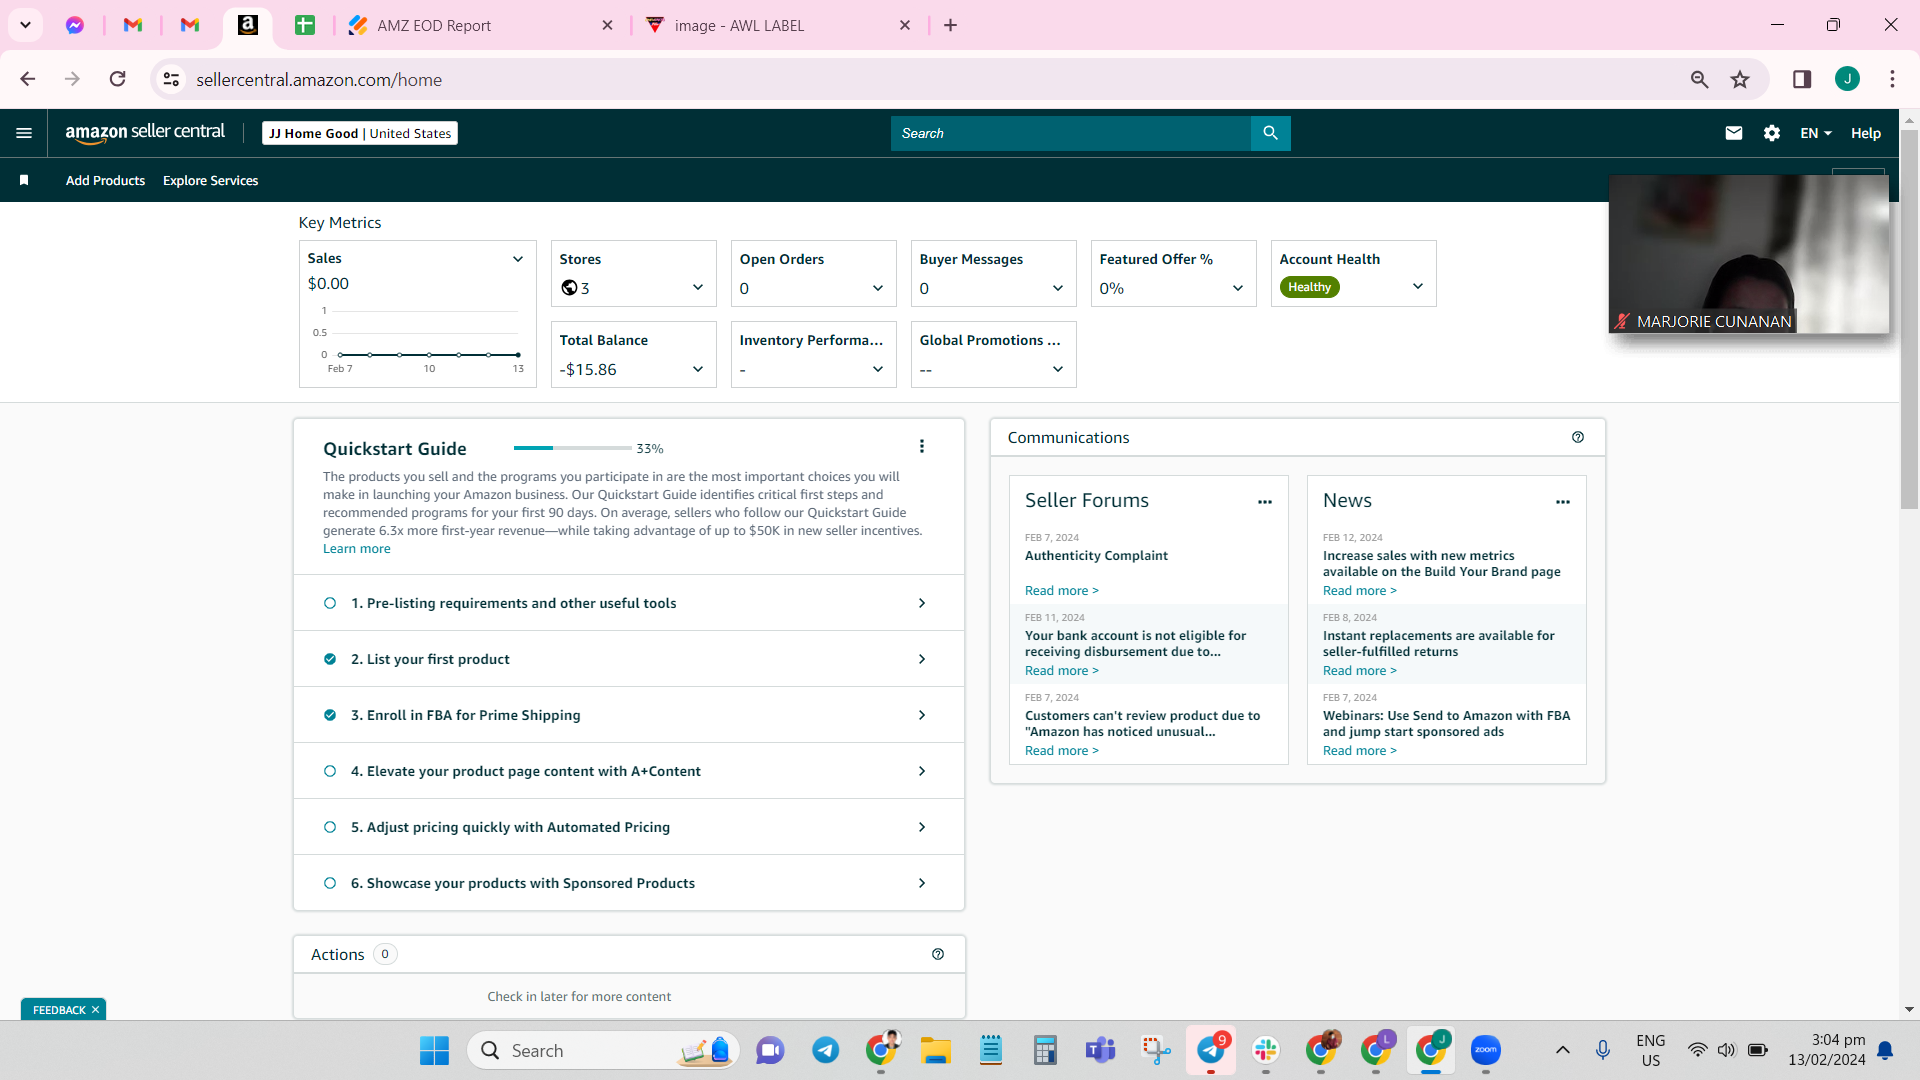Viewport: 1920px width, 1080px height.
Task: Toggle step 3 Enroll in FBA checkmark
Action: [330, 715]
